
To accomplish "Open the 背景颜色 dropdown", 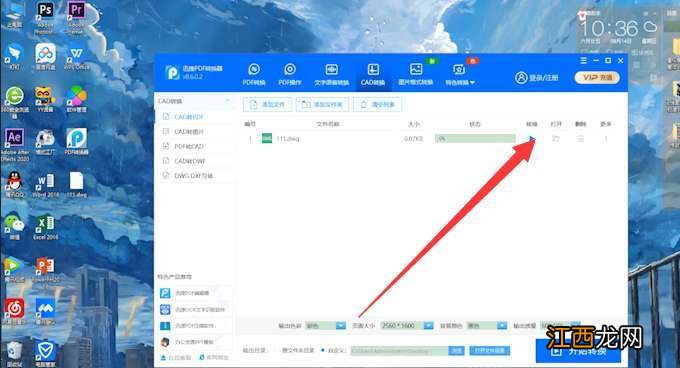I will (487, 326).
